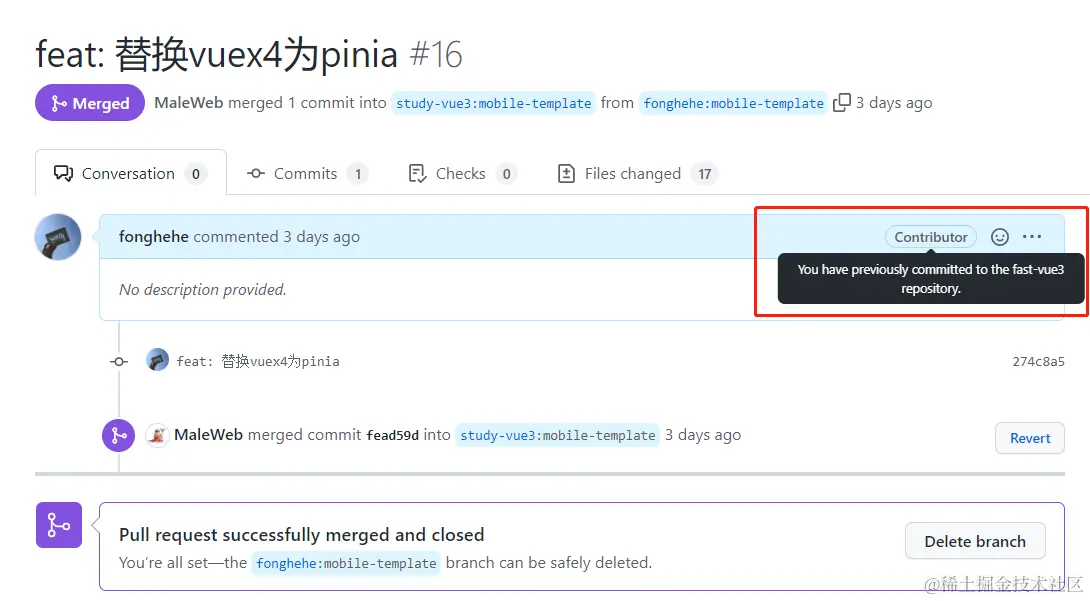
Task: Open merged commit fead59d
Action: point(393,436)
